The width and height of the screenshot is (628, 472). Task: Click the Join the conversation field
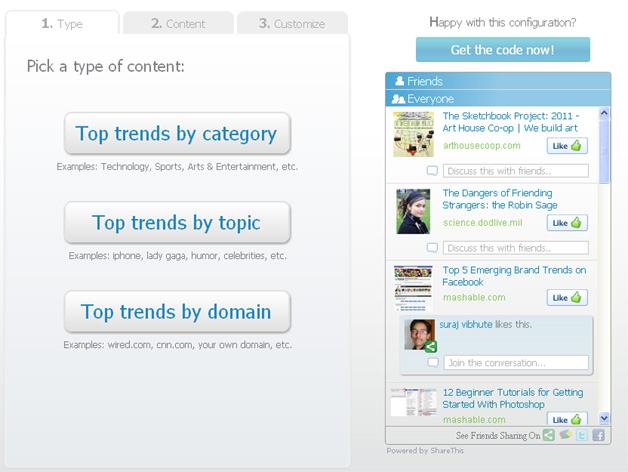(x=516, y=363)
